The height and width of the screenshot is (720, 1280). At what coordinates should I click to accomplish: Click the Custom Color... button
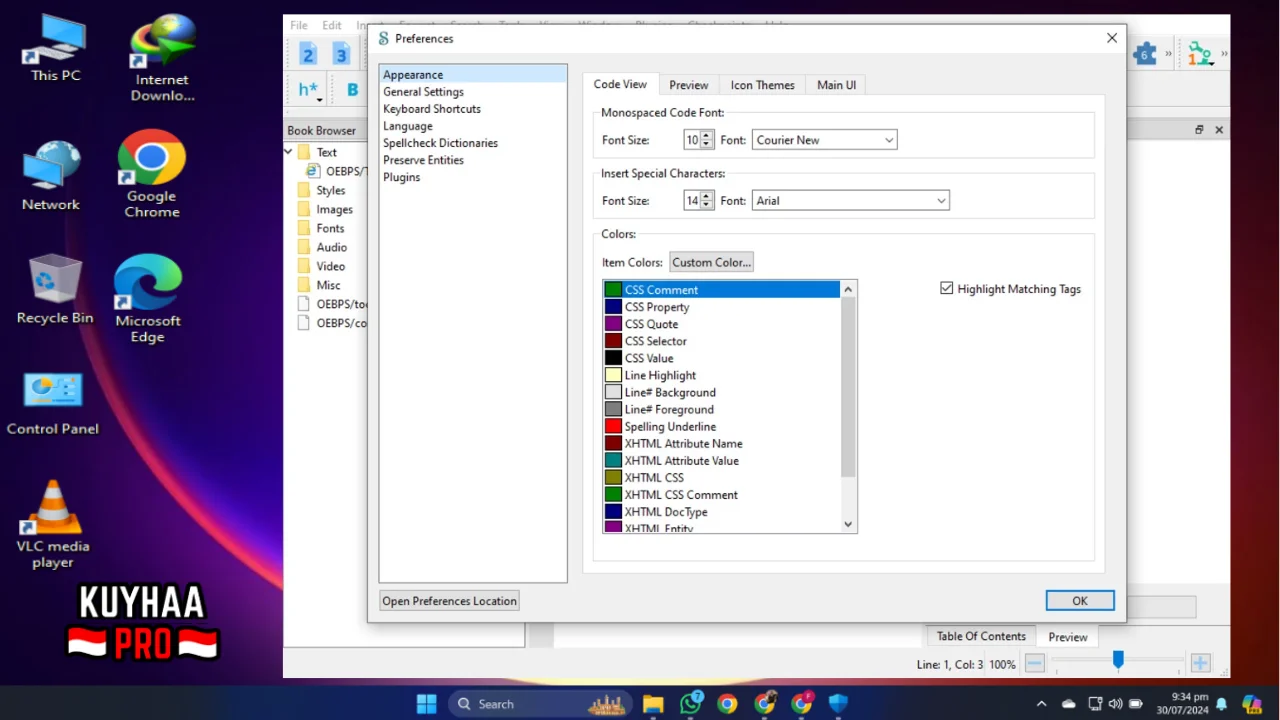click(x=711, y=262)
